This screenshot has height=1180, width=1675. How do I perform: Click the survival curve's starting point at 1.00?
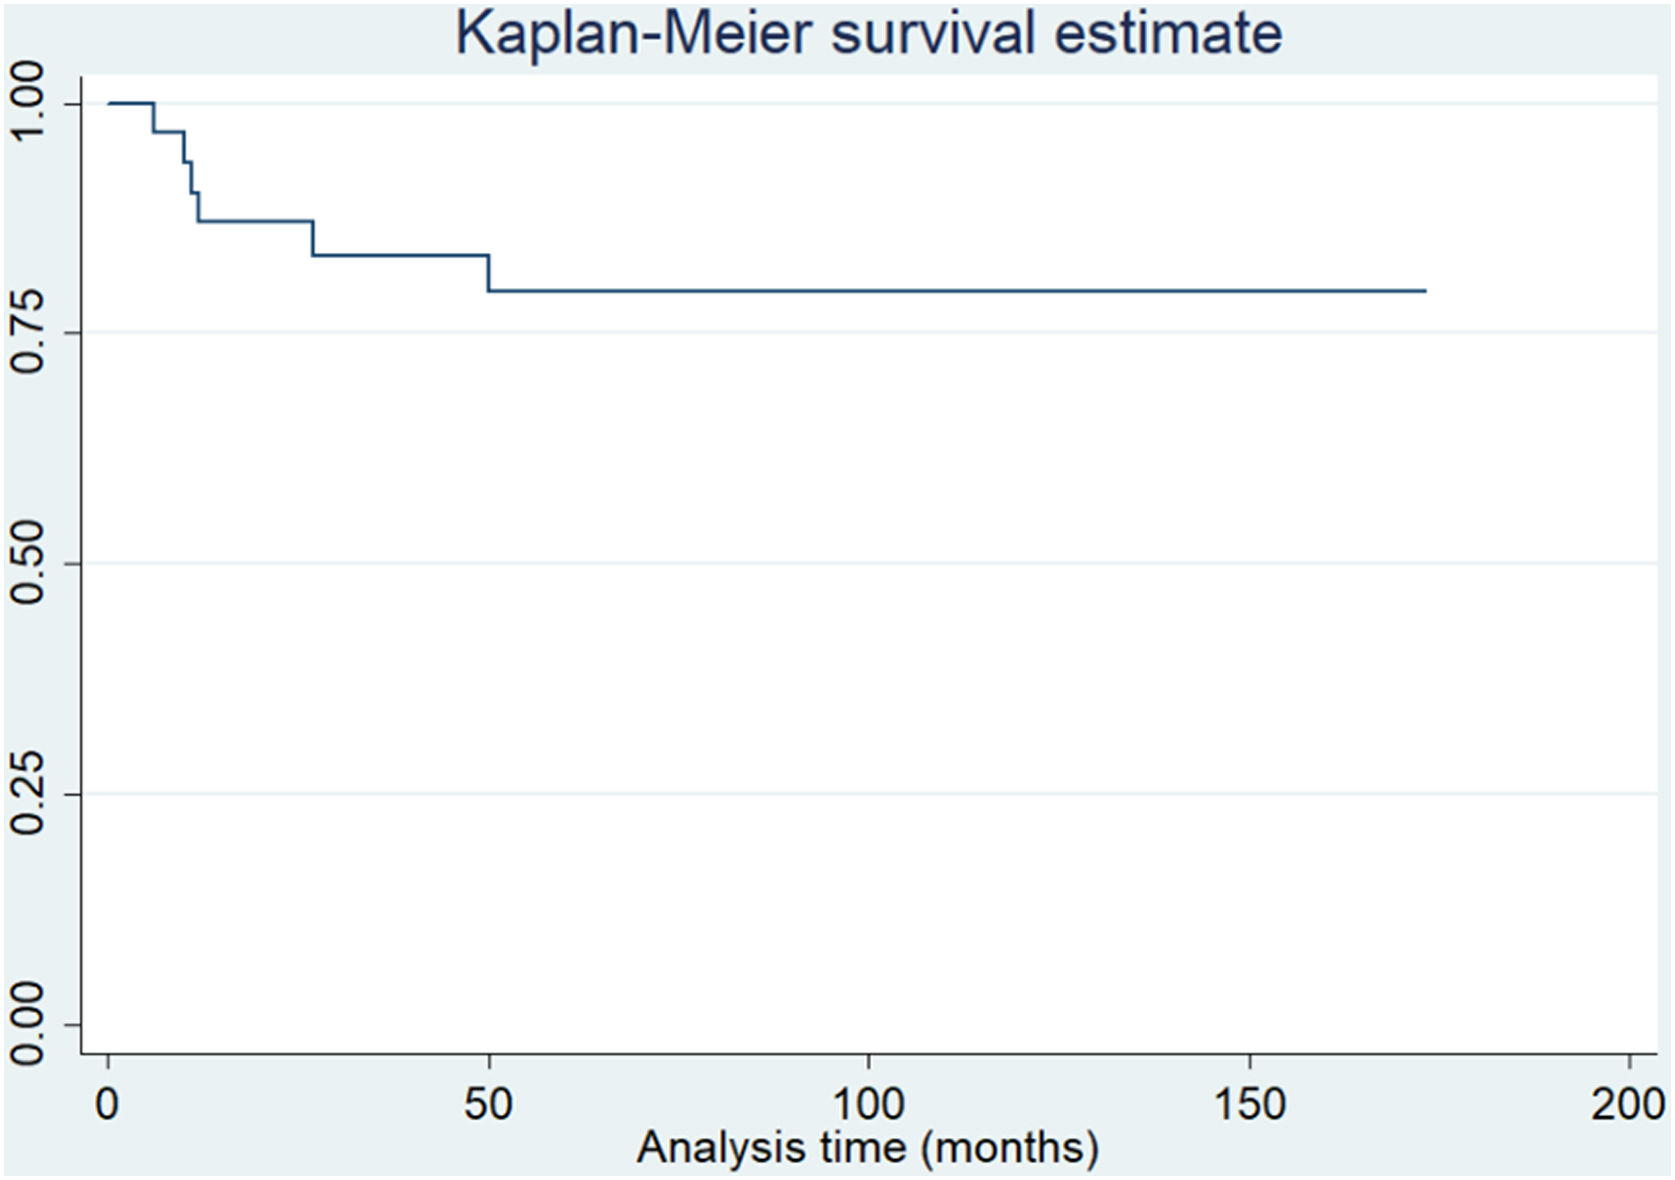(x=110, y=103)
